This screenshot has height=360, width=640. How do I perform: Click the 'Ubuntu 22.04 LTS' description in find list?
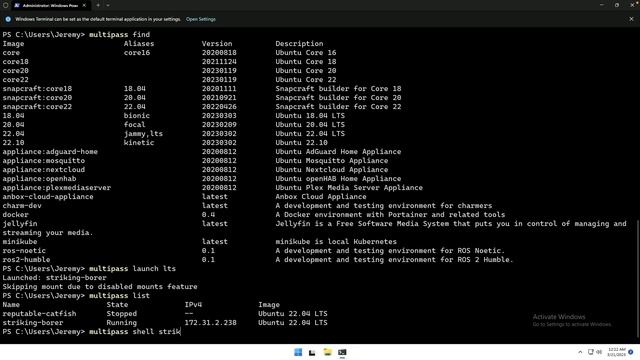[310, 134]
